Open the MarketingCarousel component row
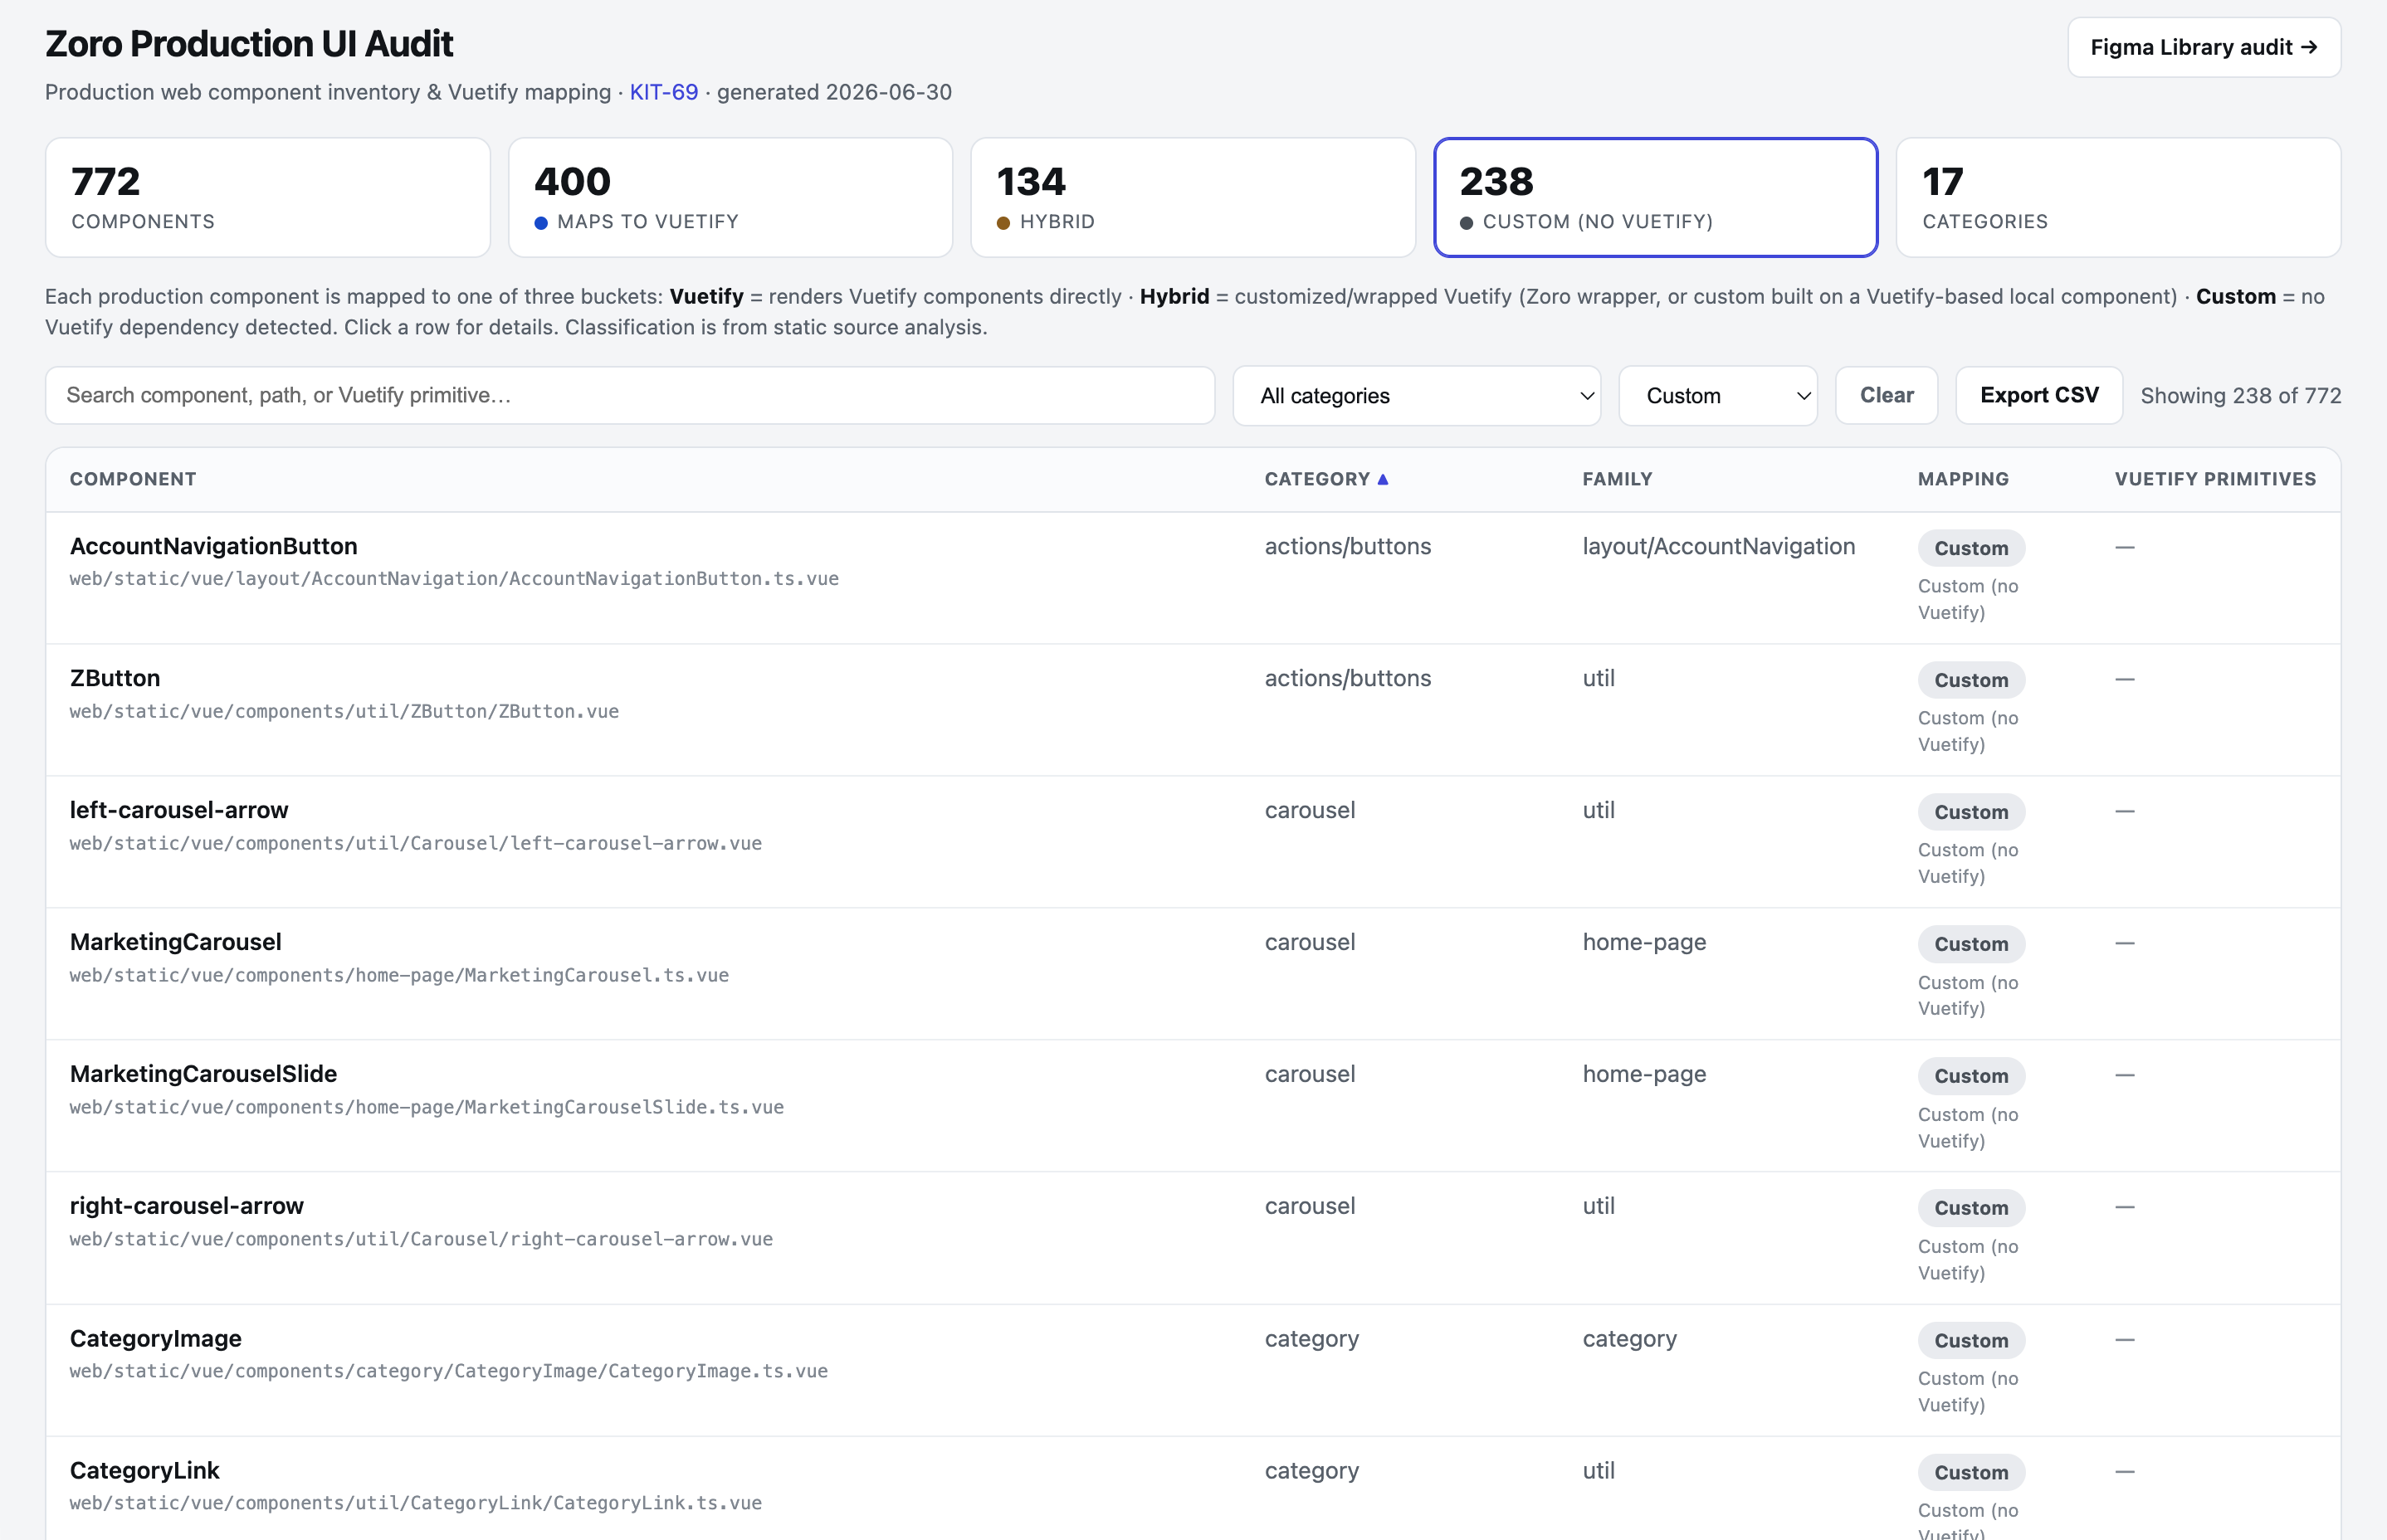This screenshot has width=2387, height=1540. (x=1193, y=974)
